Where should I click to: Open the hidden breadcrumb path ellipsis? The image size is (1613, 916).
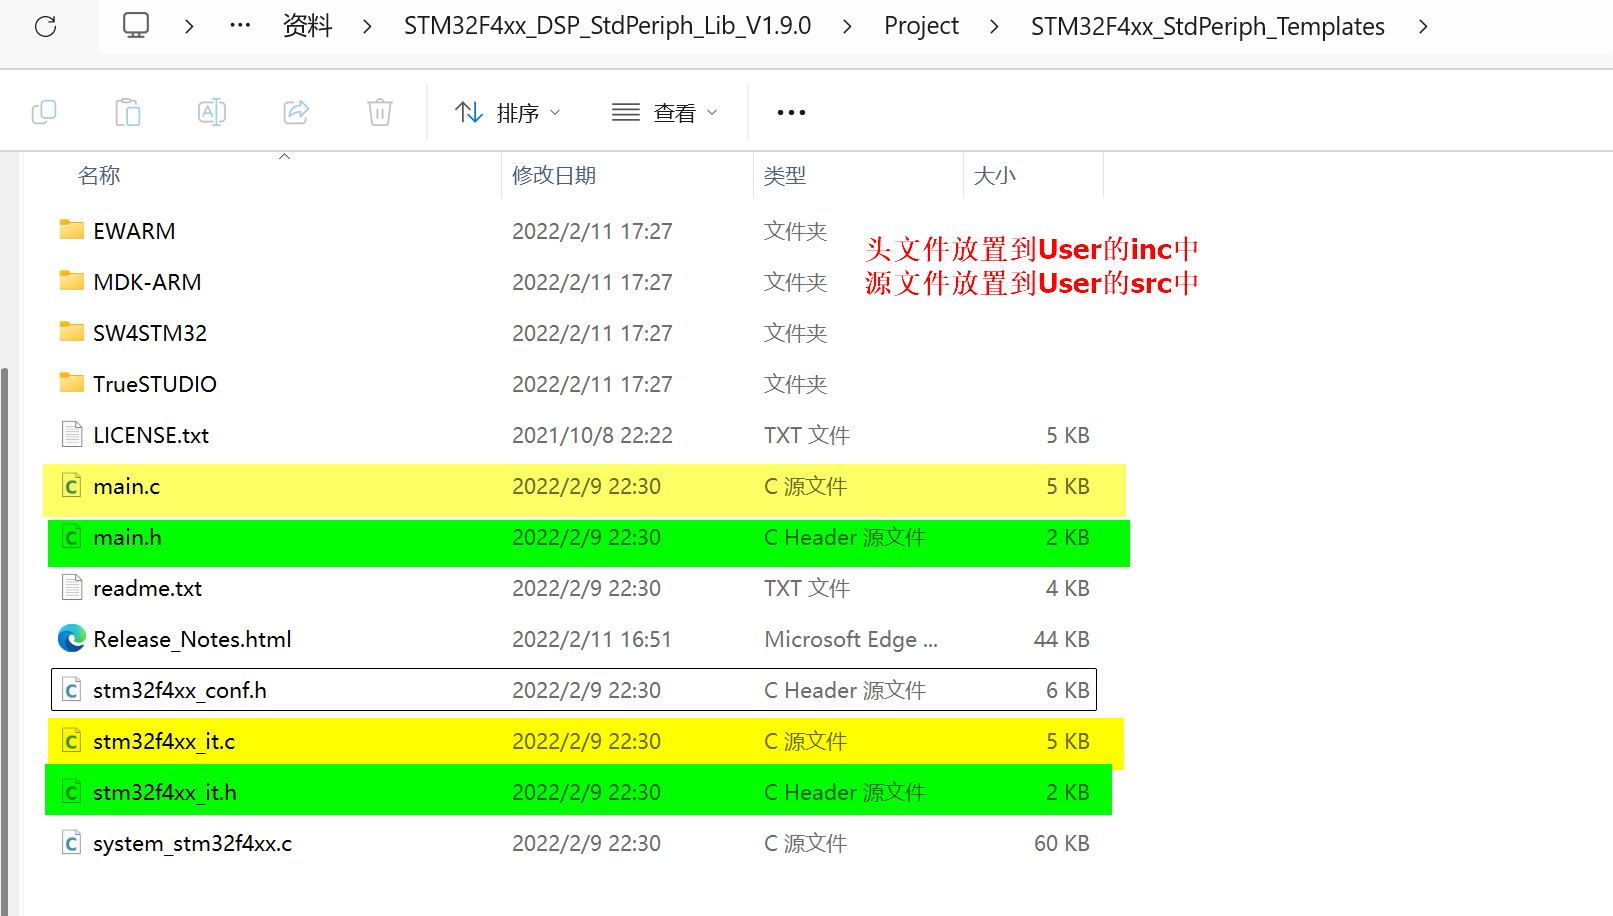coord(240,26)
